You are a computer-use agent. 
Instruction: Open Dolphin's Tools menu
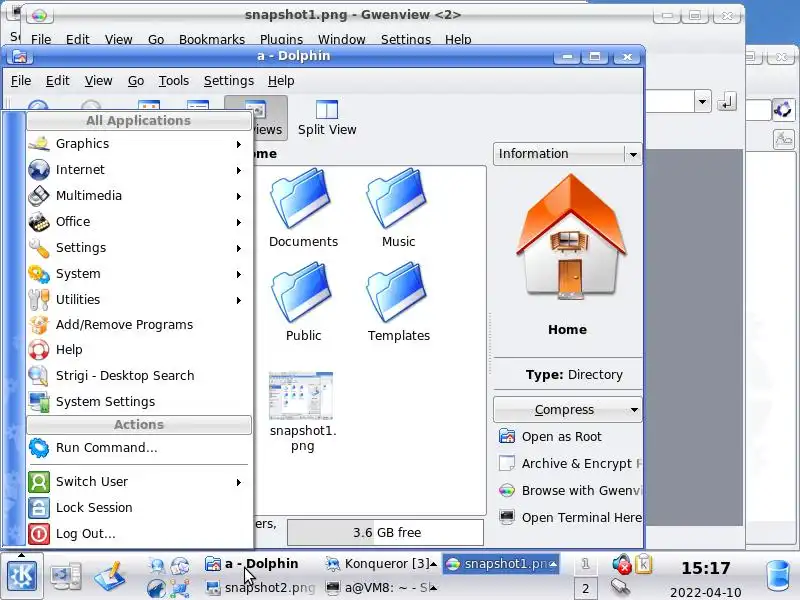pyautogui.click(x=173, y=81)
